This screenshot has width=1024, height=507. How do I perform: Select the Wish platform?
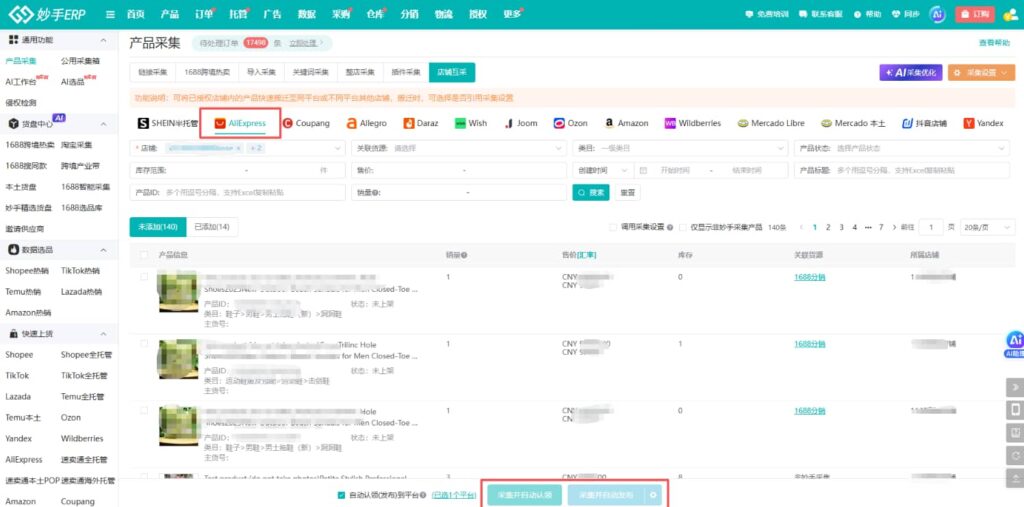tap(470, 123)
